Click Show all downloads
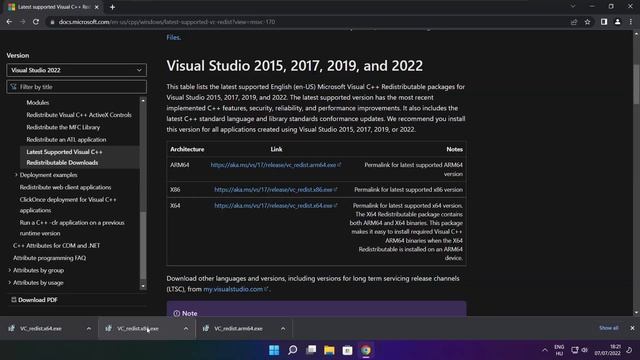Screen dimensions: 640x360 609,328
